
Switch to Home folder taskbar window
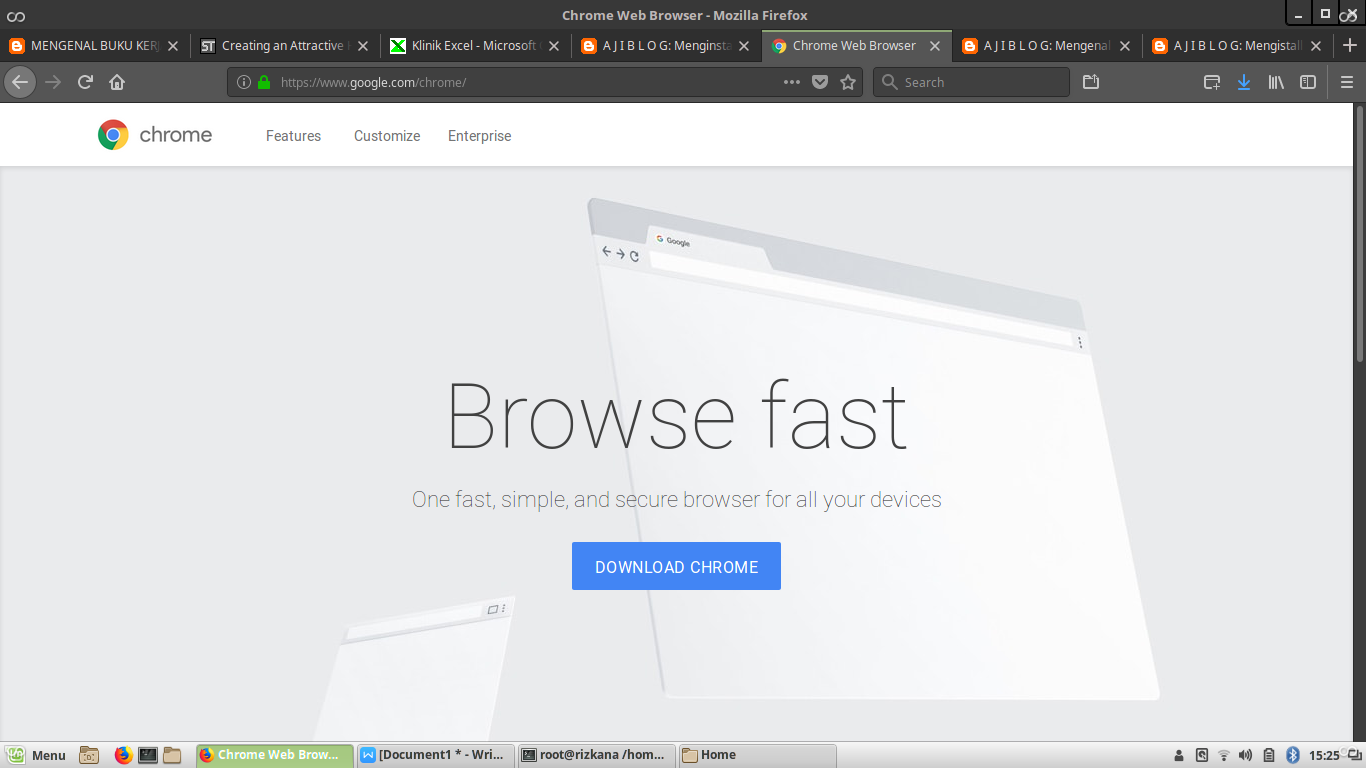[757, 755]
